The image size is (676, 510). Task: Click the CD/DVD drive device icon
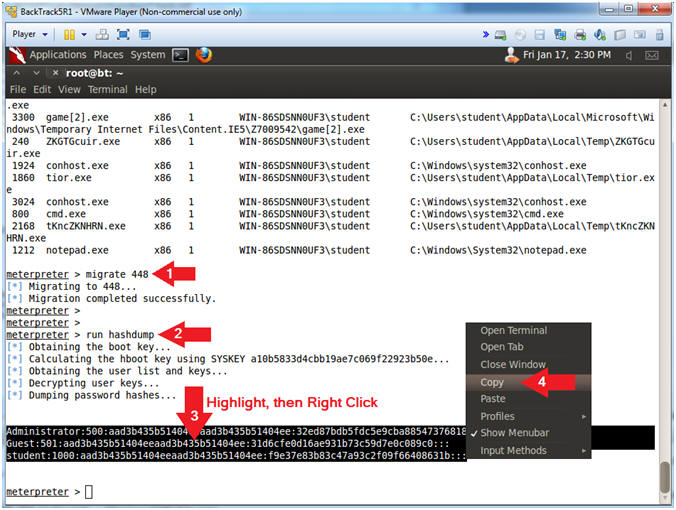click(x=520, y=35)
